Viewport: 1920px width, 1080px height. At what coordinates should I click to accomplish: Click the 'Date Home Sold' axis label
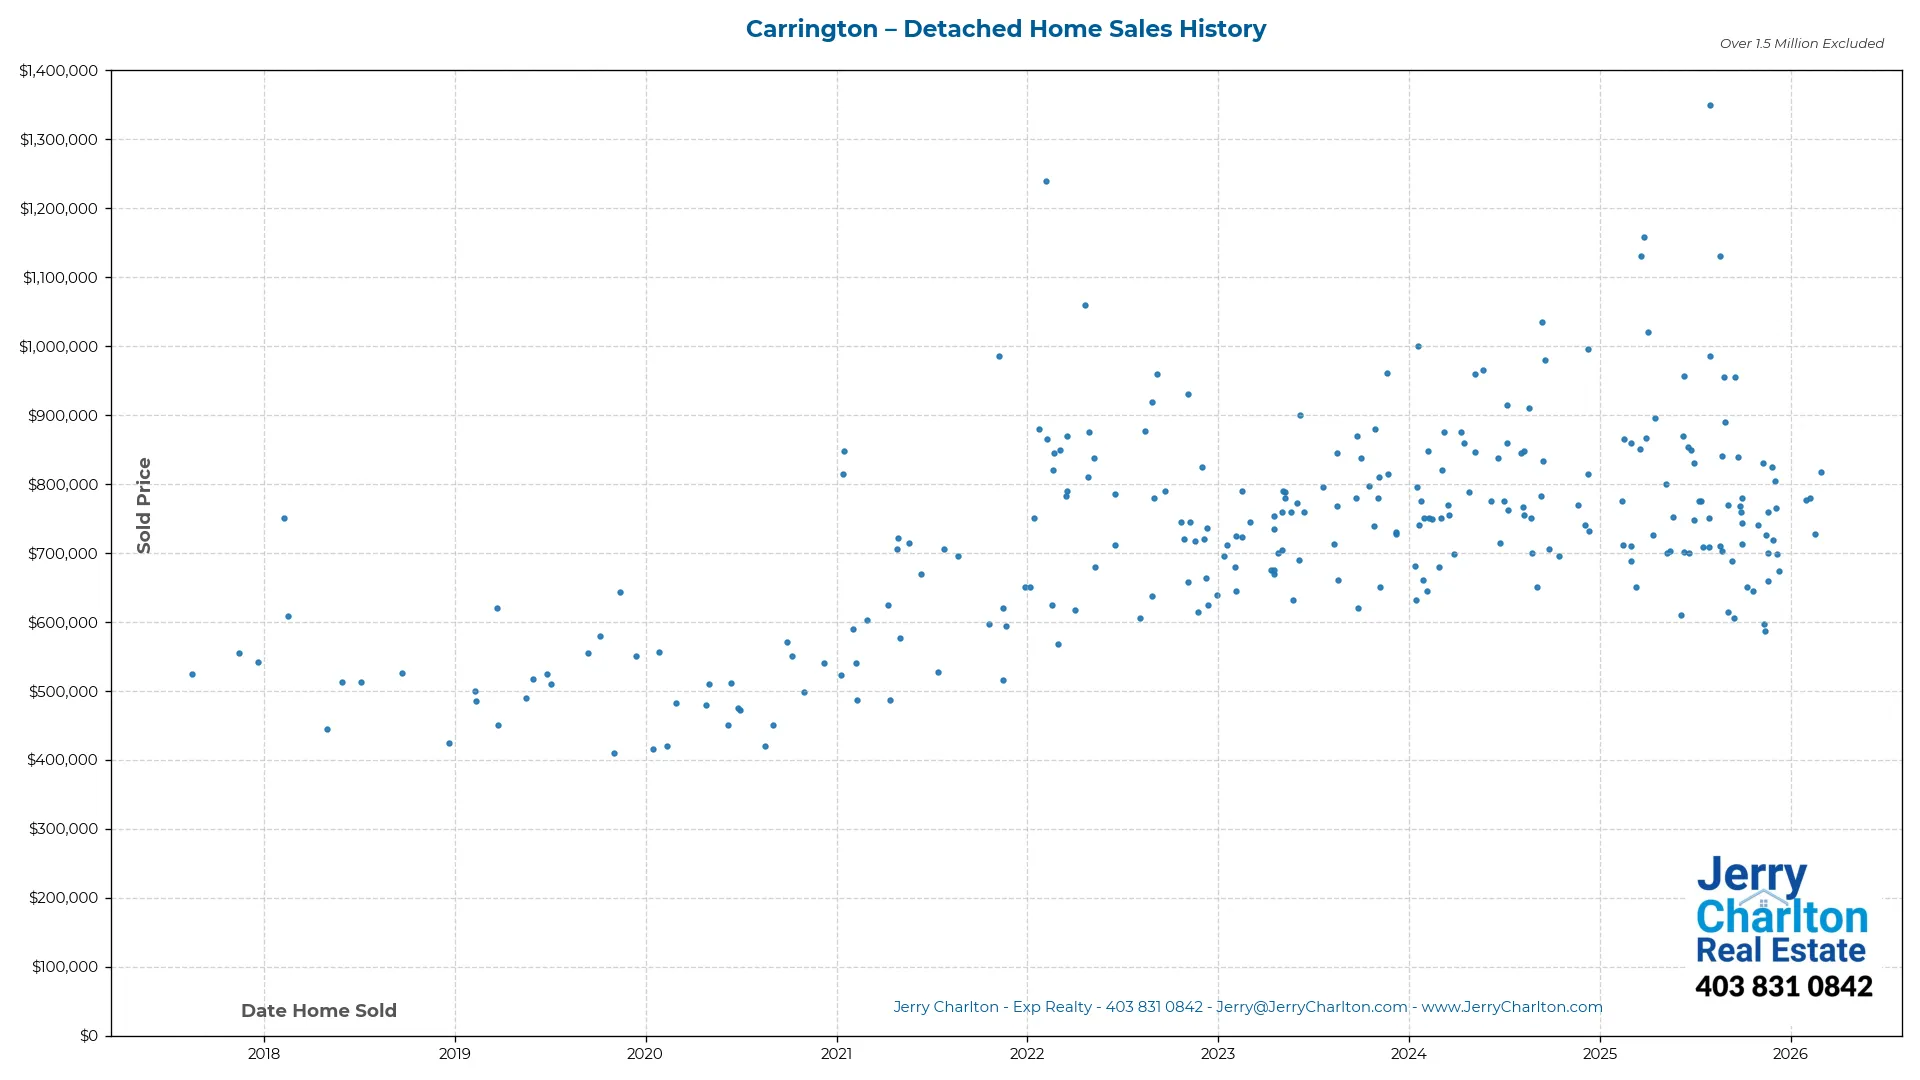click(318, 1010)
